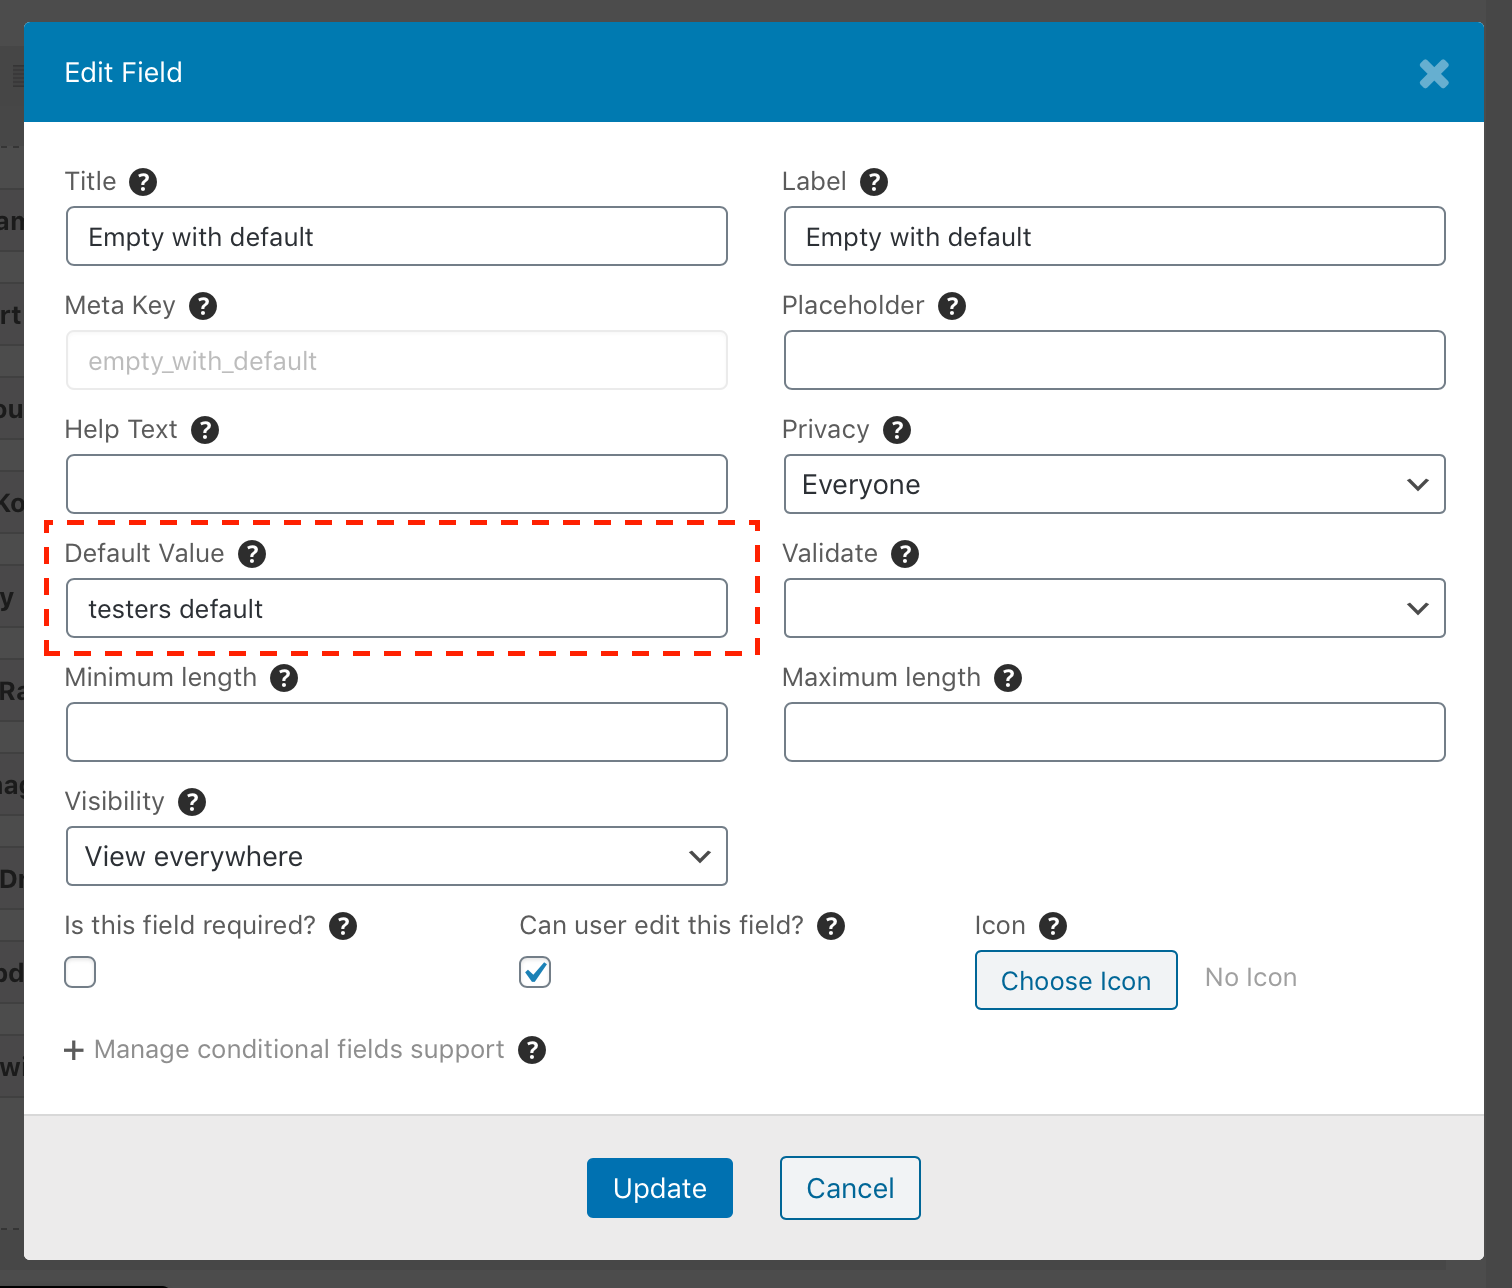Screen dimensions: 1512x1288
Task: Click the Edit Field dialog title
Action: point(123,73)
